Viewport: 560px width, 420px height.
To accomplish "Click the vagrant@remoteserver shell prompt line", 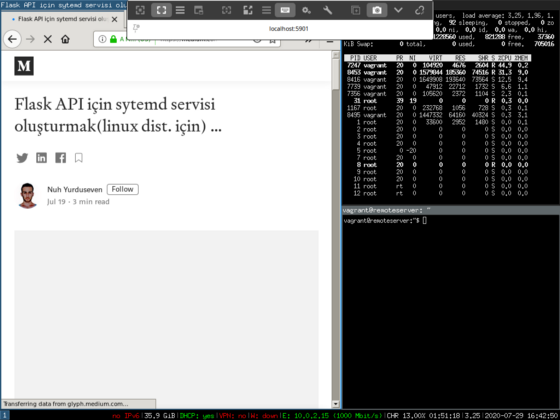I will click(385, 221).
